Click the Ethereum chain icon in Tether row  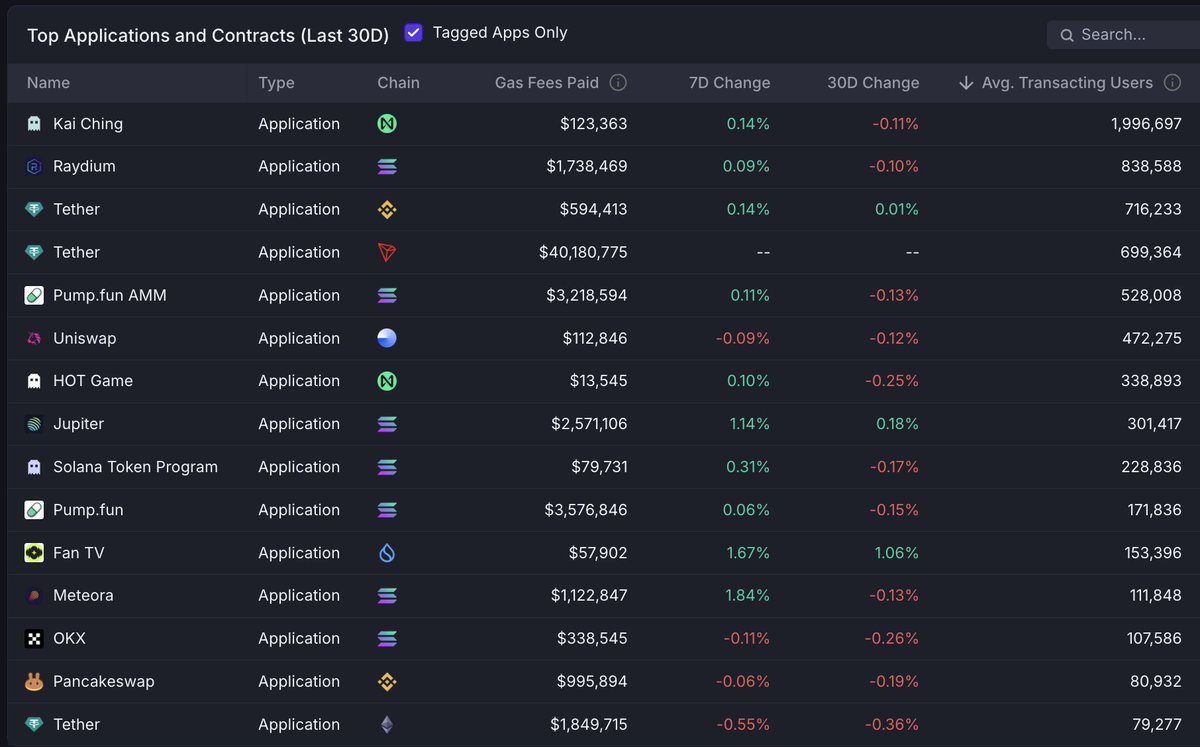(387, 725)
